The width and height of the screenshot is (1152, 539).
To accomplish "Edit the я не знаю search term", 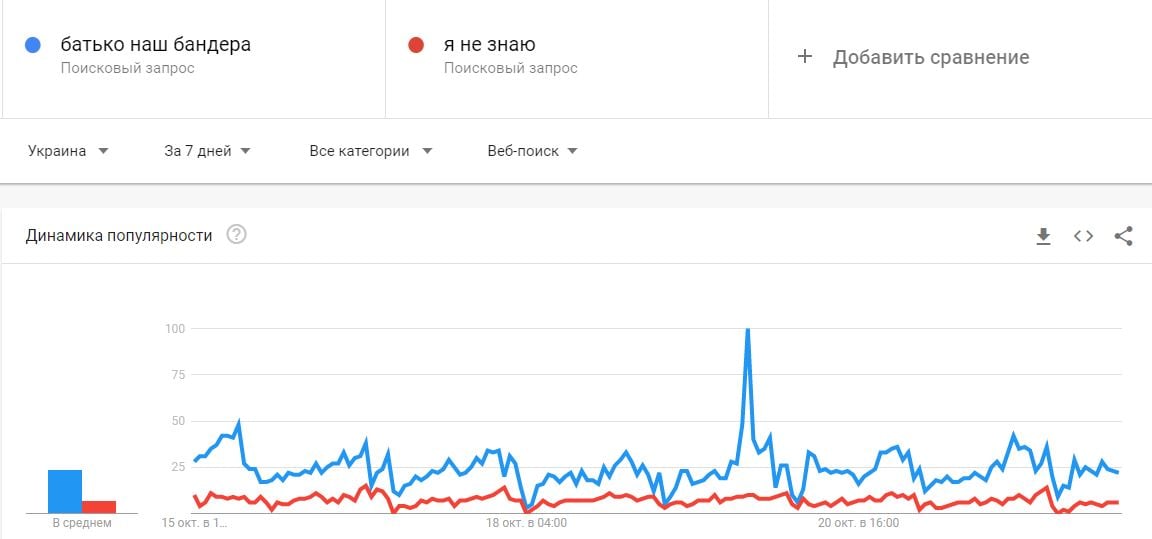I will [489, 45].
